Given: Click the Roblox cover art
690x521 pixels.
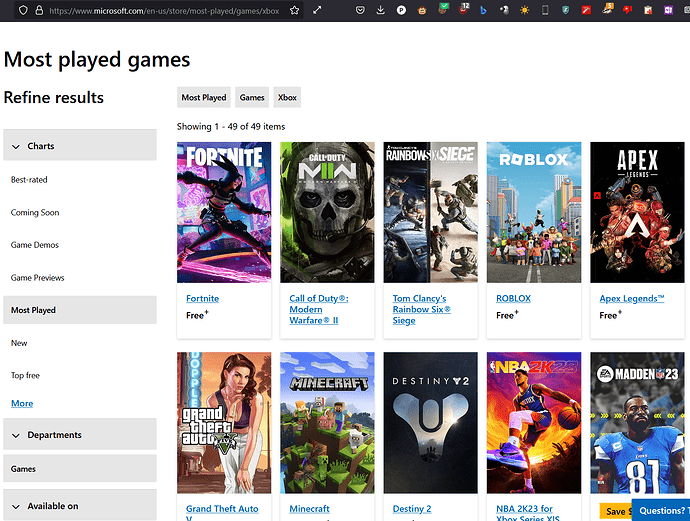Looking at the screenshot, I should 534,212.
